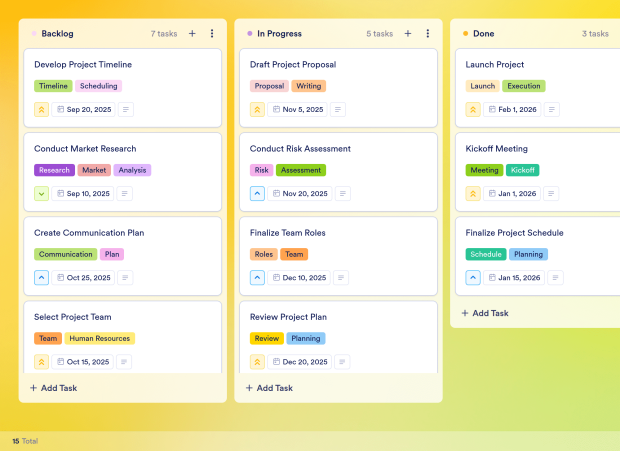Open description icon on Kickoff Meeting card
This screenshot has height=451, width=620.
551,194
